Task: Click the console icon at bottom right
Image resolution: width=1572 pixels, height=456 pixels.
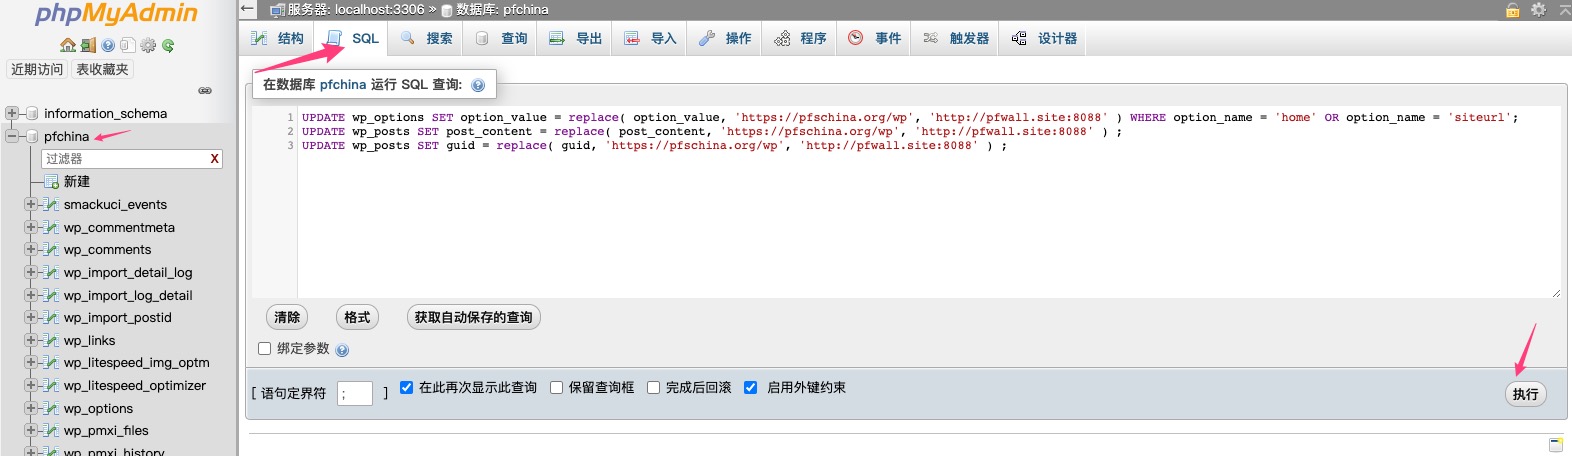Action: (1556, 445)
